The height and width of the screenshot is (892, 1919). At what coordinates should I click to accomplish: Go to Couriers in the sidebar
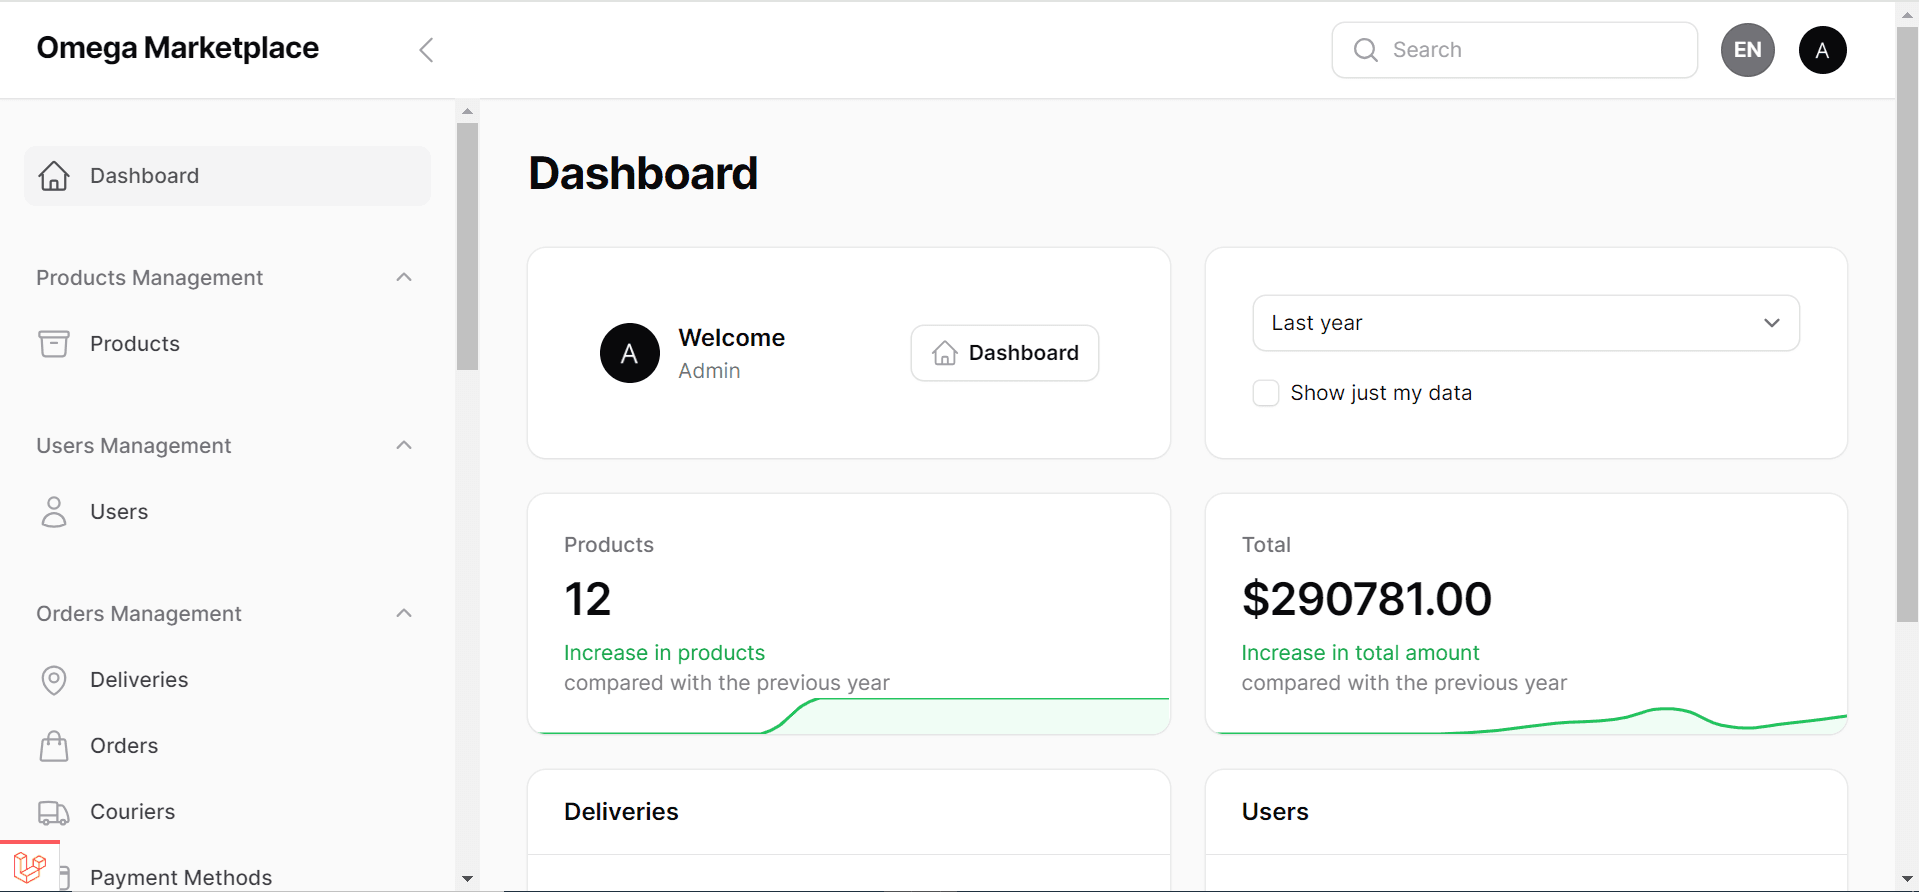pyautogui.click(x=227, y=812)
